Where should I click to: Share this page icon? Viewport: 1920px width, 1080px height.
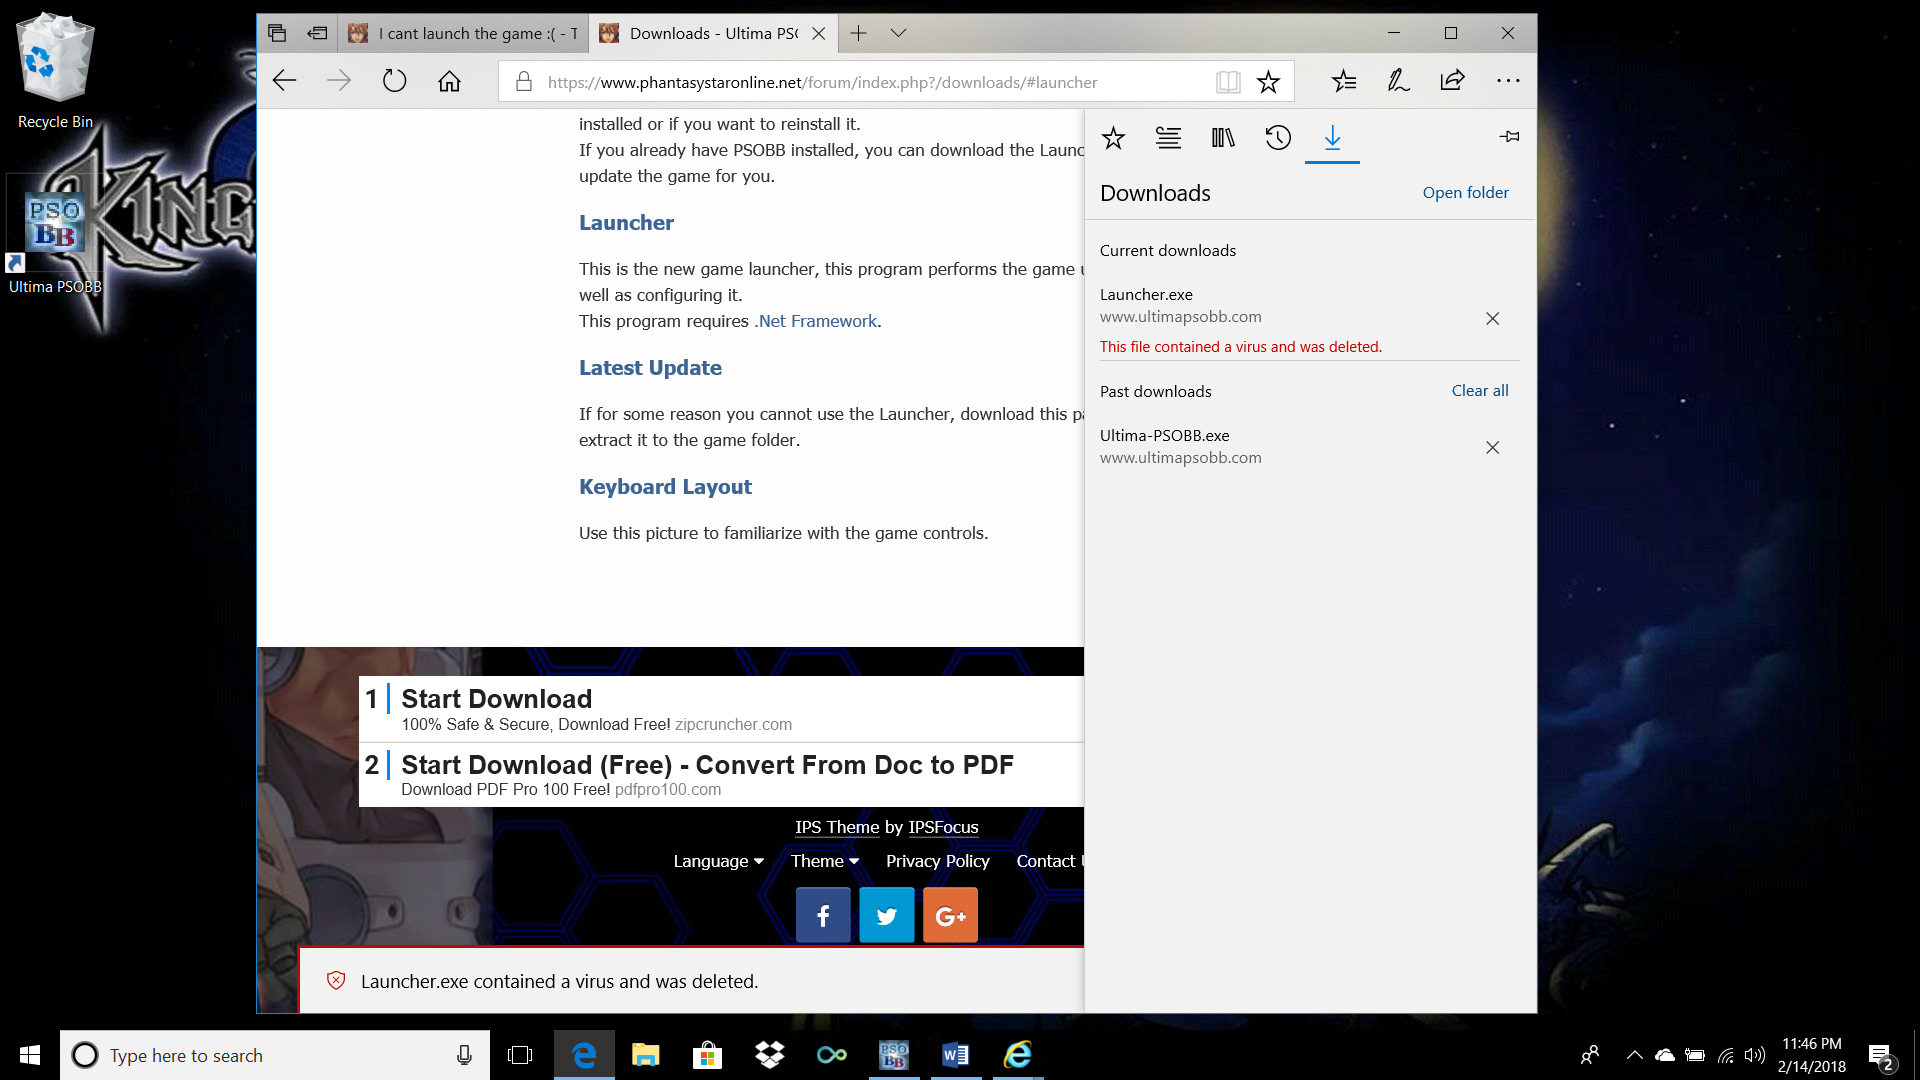[x=1452, y=81]
